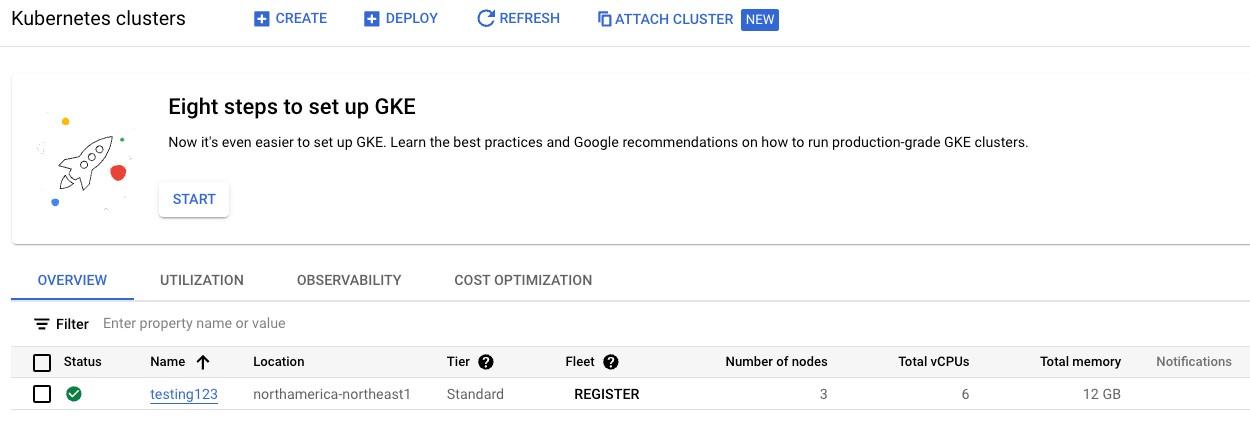Go to the Cost Optimization tab
Screen dimensions: 1250x442
click(x=523, y=280)
